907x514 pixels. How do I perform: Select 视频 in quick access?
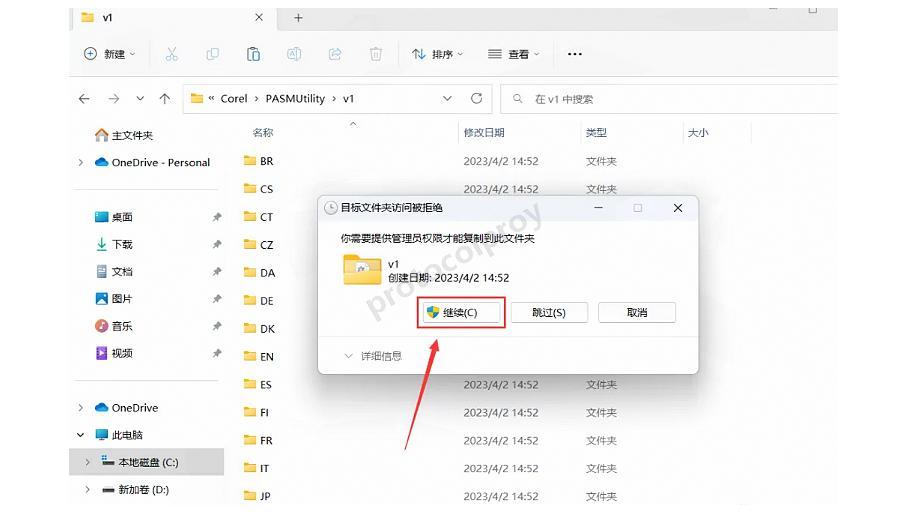click(115, 353)
